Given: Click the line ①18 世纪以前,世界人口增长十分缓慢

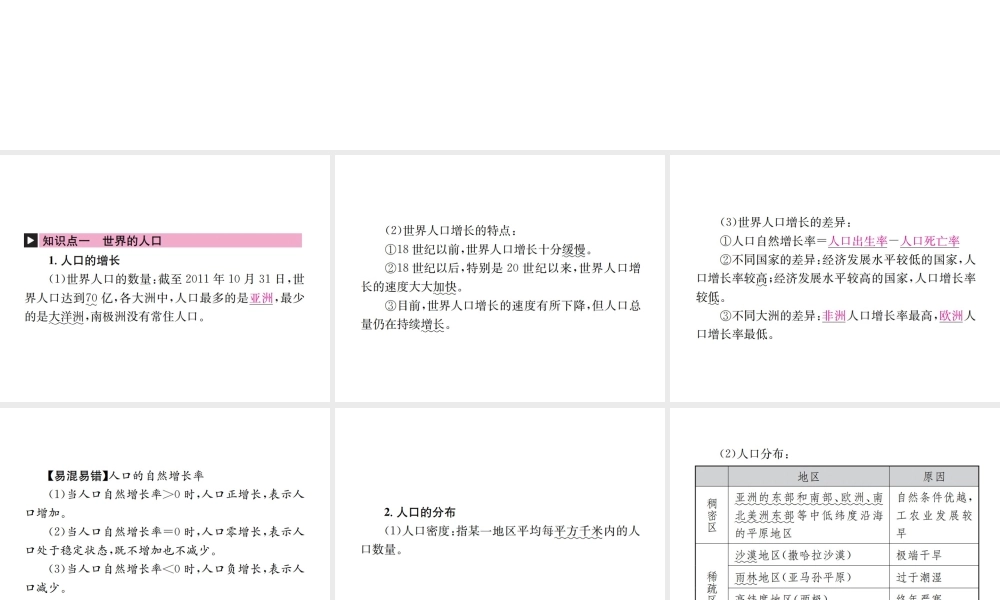Looking at the screenshot, I should tap(489, 249).
